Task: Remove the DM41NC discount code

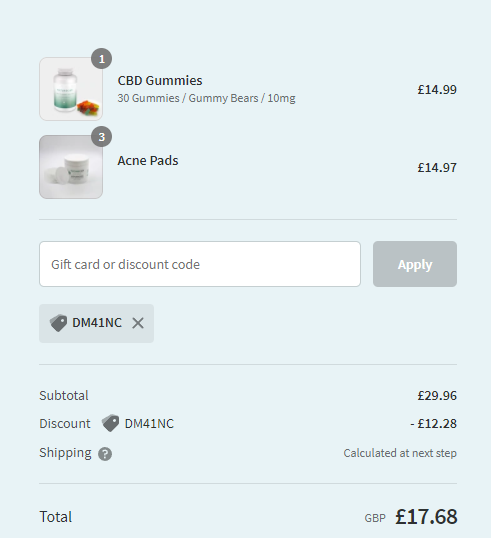Action: [x=138, y=323]
